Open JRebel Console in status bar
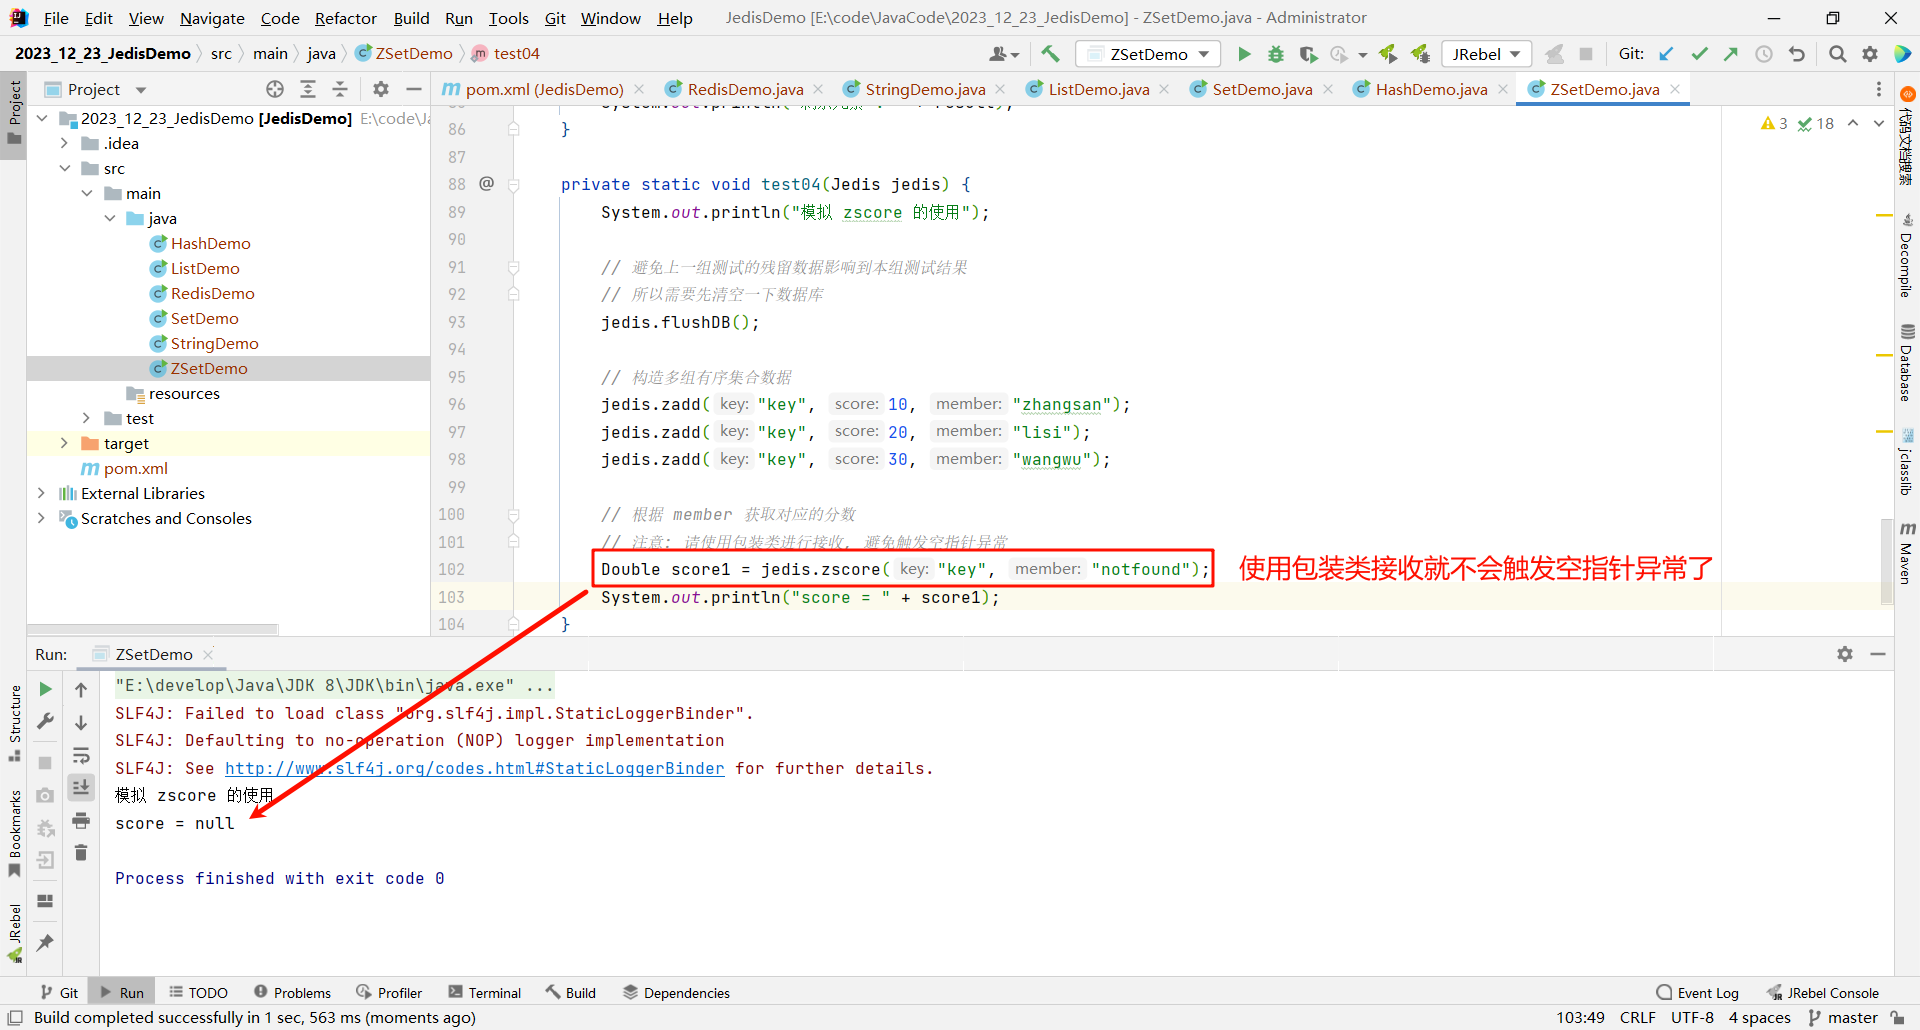Viewport: 1920px width, 1030px height. point(1823,992)
